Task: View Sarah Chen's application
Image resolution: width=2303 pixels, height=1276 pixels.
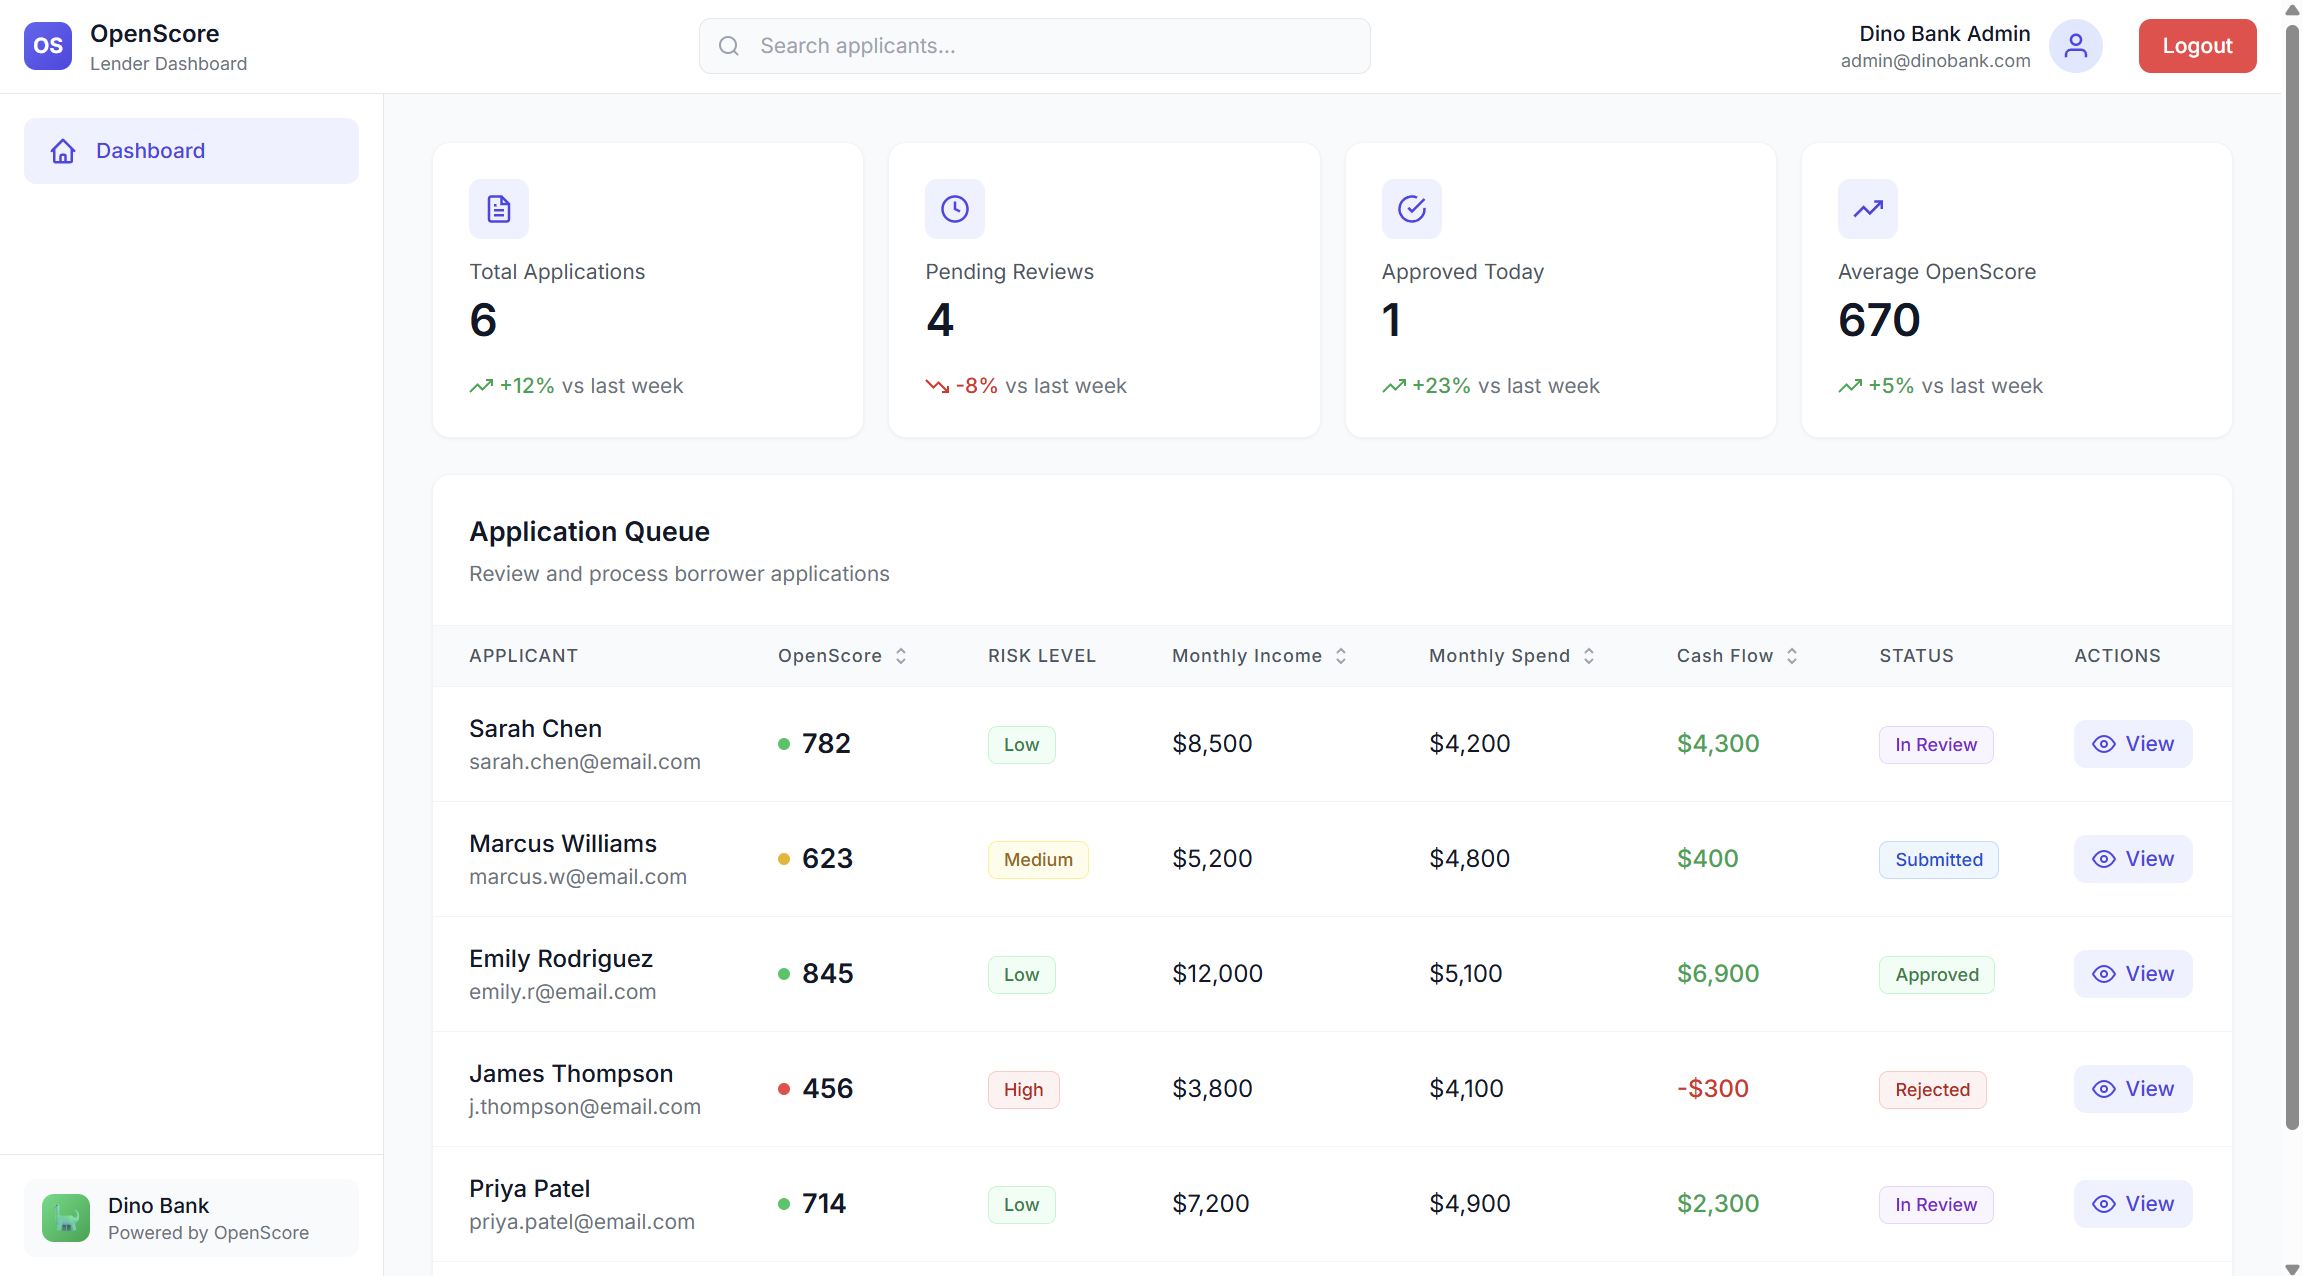Action: point(2132,744)
